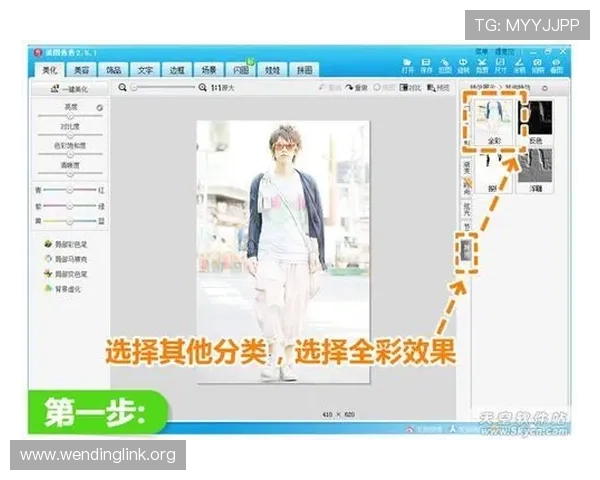Click the 截图 icon at toolbar end
Screen dimensions: 600x480
click(556, 66)
